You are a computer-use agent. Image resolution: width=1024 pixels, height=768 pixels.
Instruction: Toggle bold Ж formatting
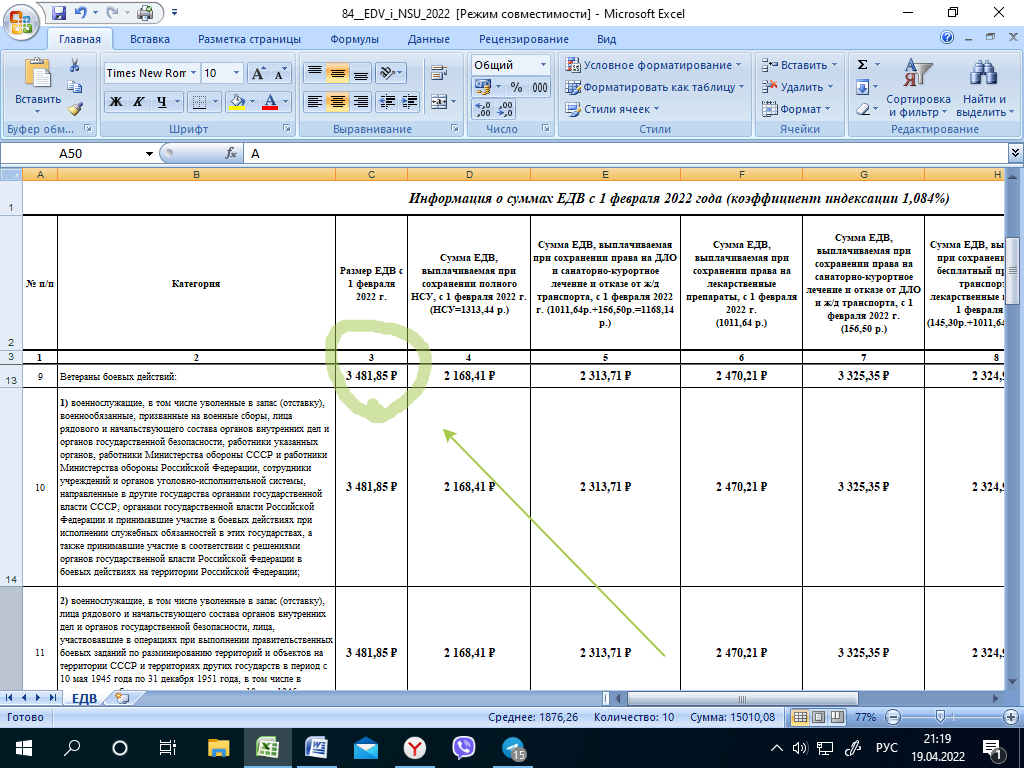[x=116, y=102]
